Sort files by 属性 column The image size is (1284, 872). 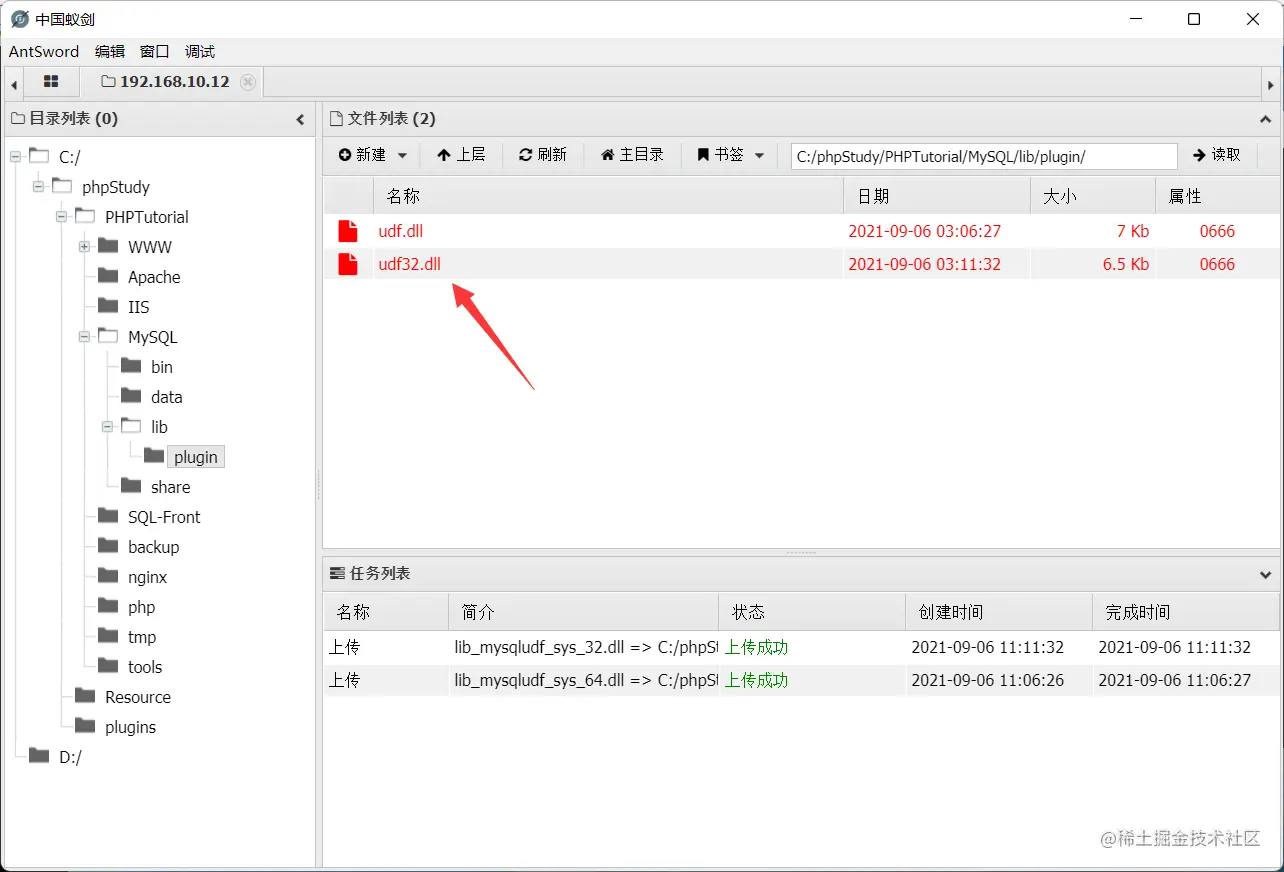[1217, 196]
